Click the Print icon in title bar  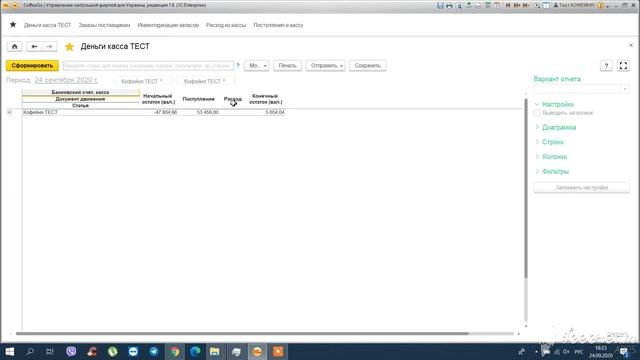[x=449, y=5]
